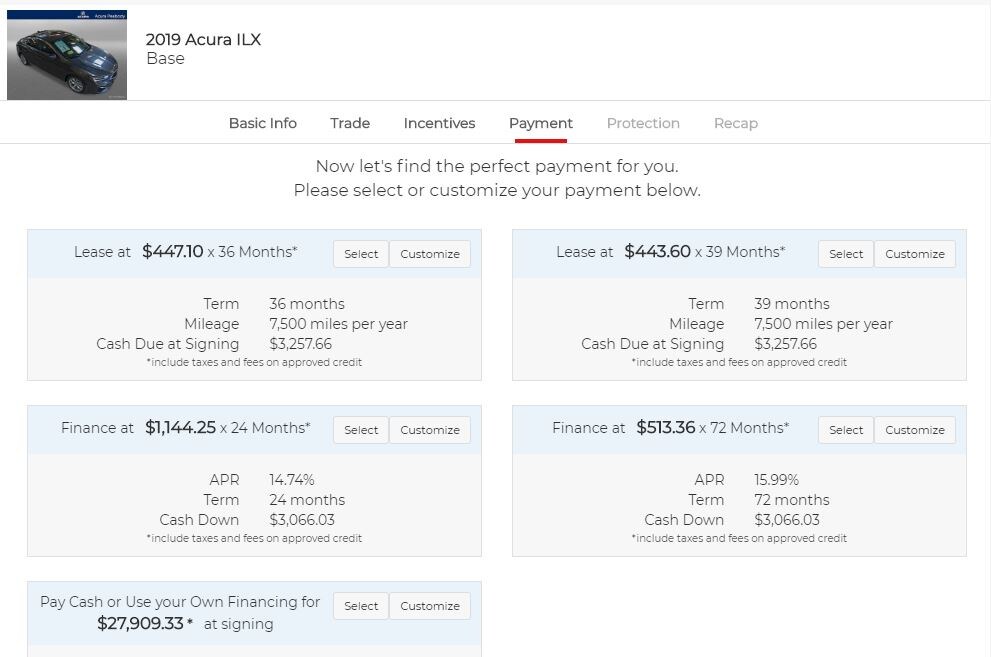Viewport: 991px width, 657px height.
Task: Customize the 24 month finance option
Action: click(x=430, y=430)
